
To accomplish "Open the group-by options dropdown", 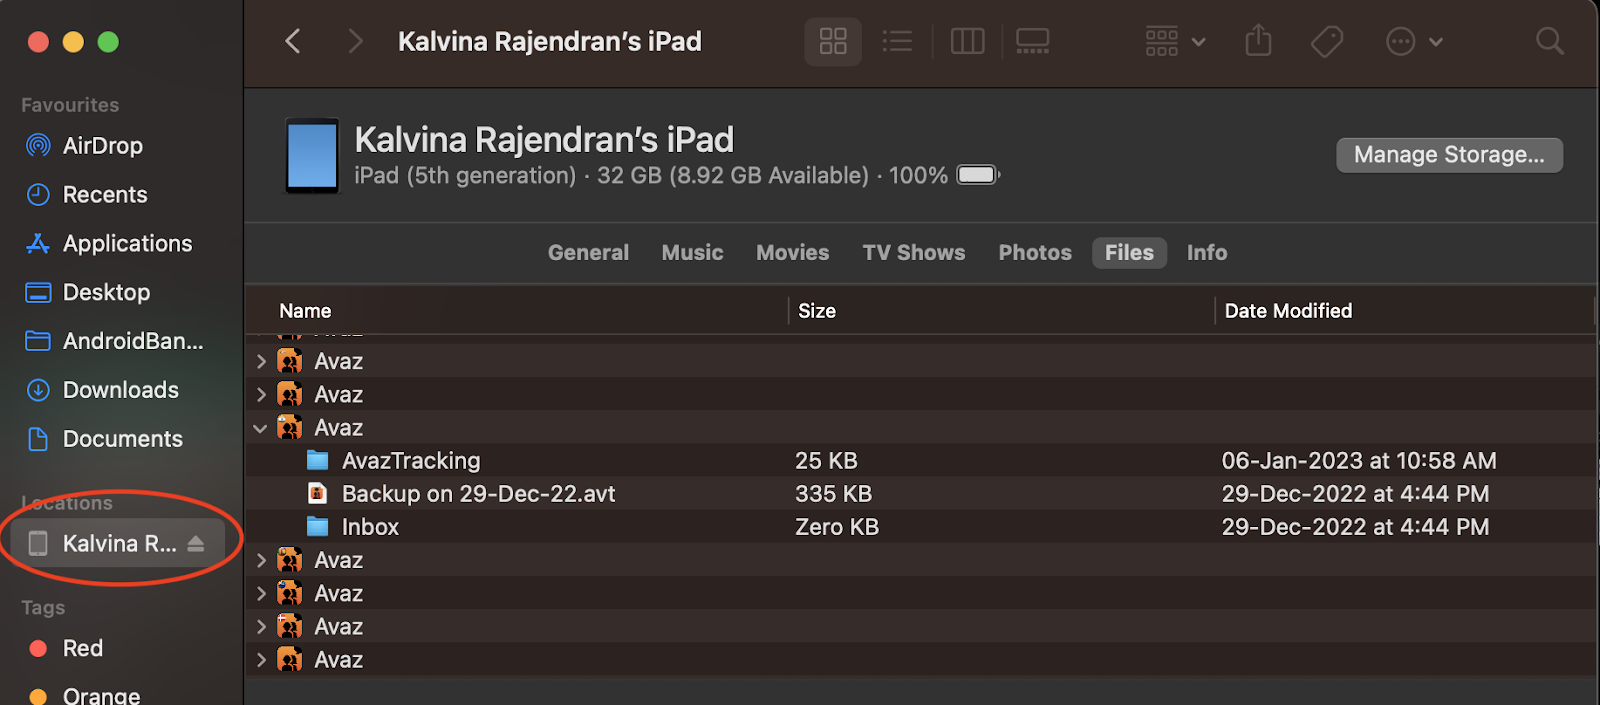I will coord(1175,41).
